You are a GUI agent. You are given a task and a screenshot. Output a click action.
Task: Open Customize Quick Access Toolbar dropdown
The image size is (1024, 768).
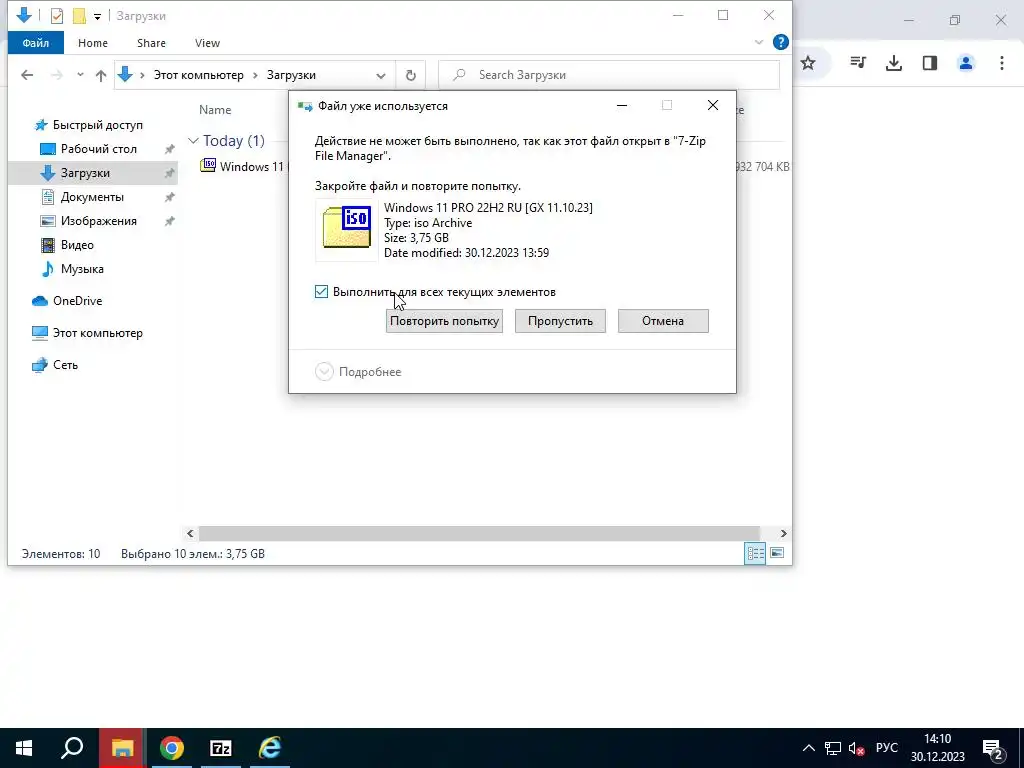click(97, 16)
